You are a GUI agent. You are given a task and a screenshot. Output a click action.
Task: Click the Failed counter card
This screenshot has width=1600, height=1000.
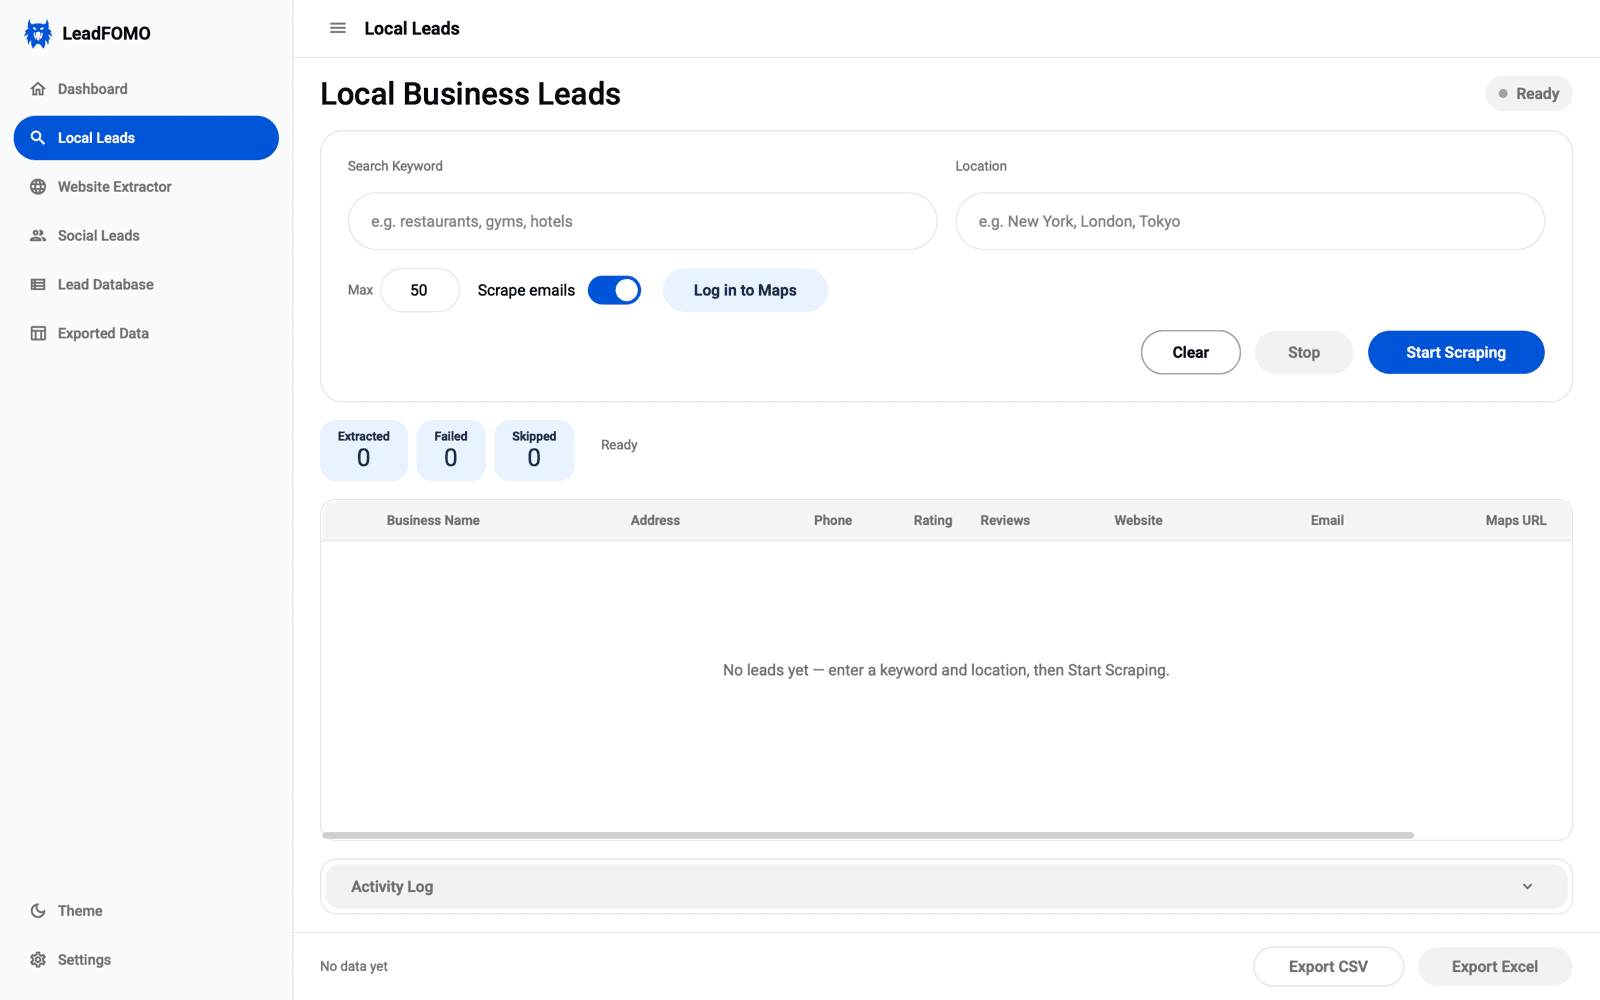point(451,451)
